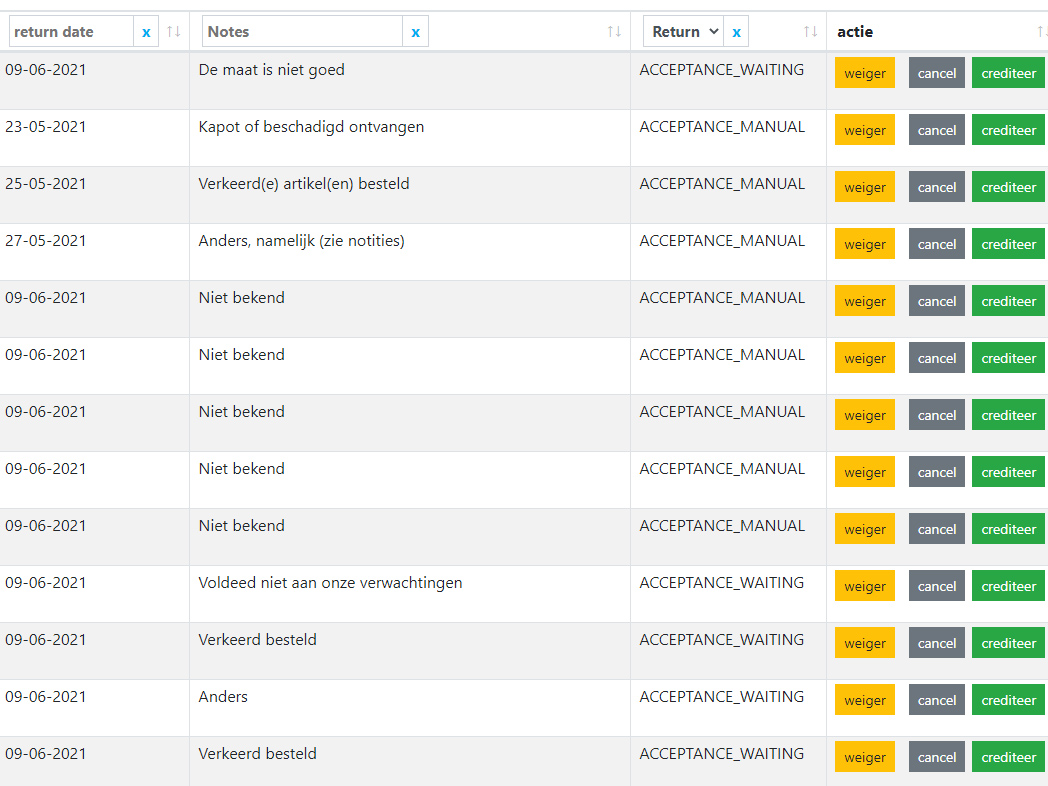Click the actie column header
The image size is (1048, 786).
click(x=855, y=32)
